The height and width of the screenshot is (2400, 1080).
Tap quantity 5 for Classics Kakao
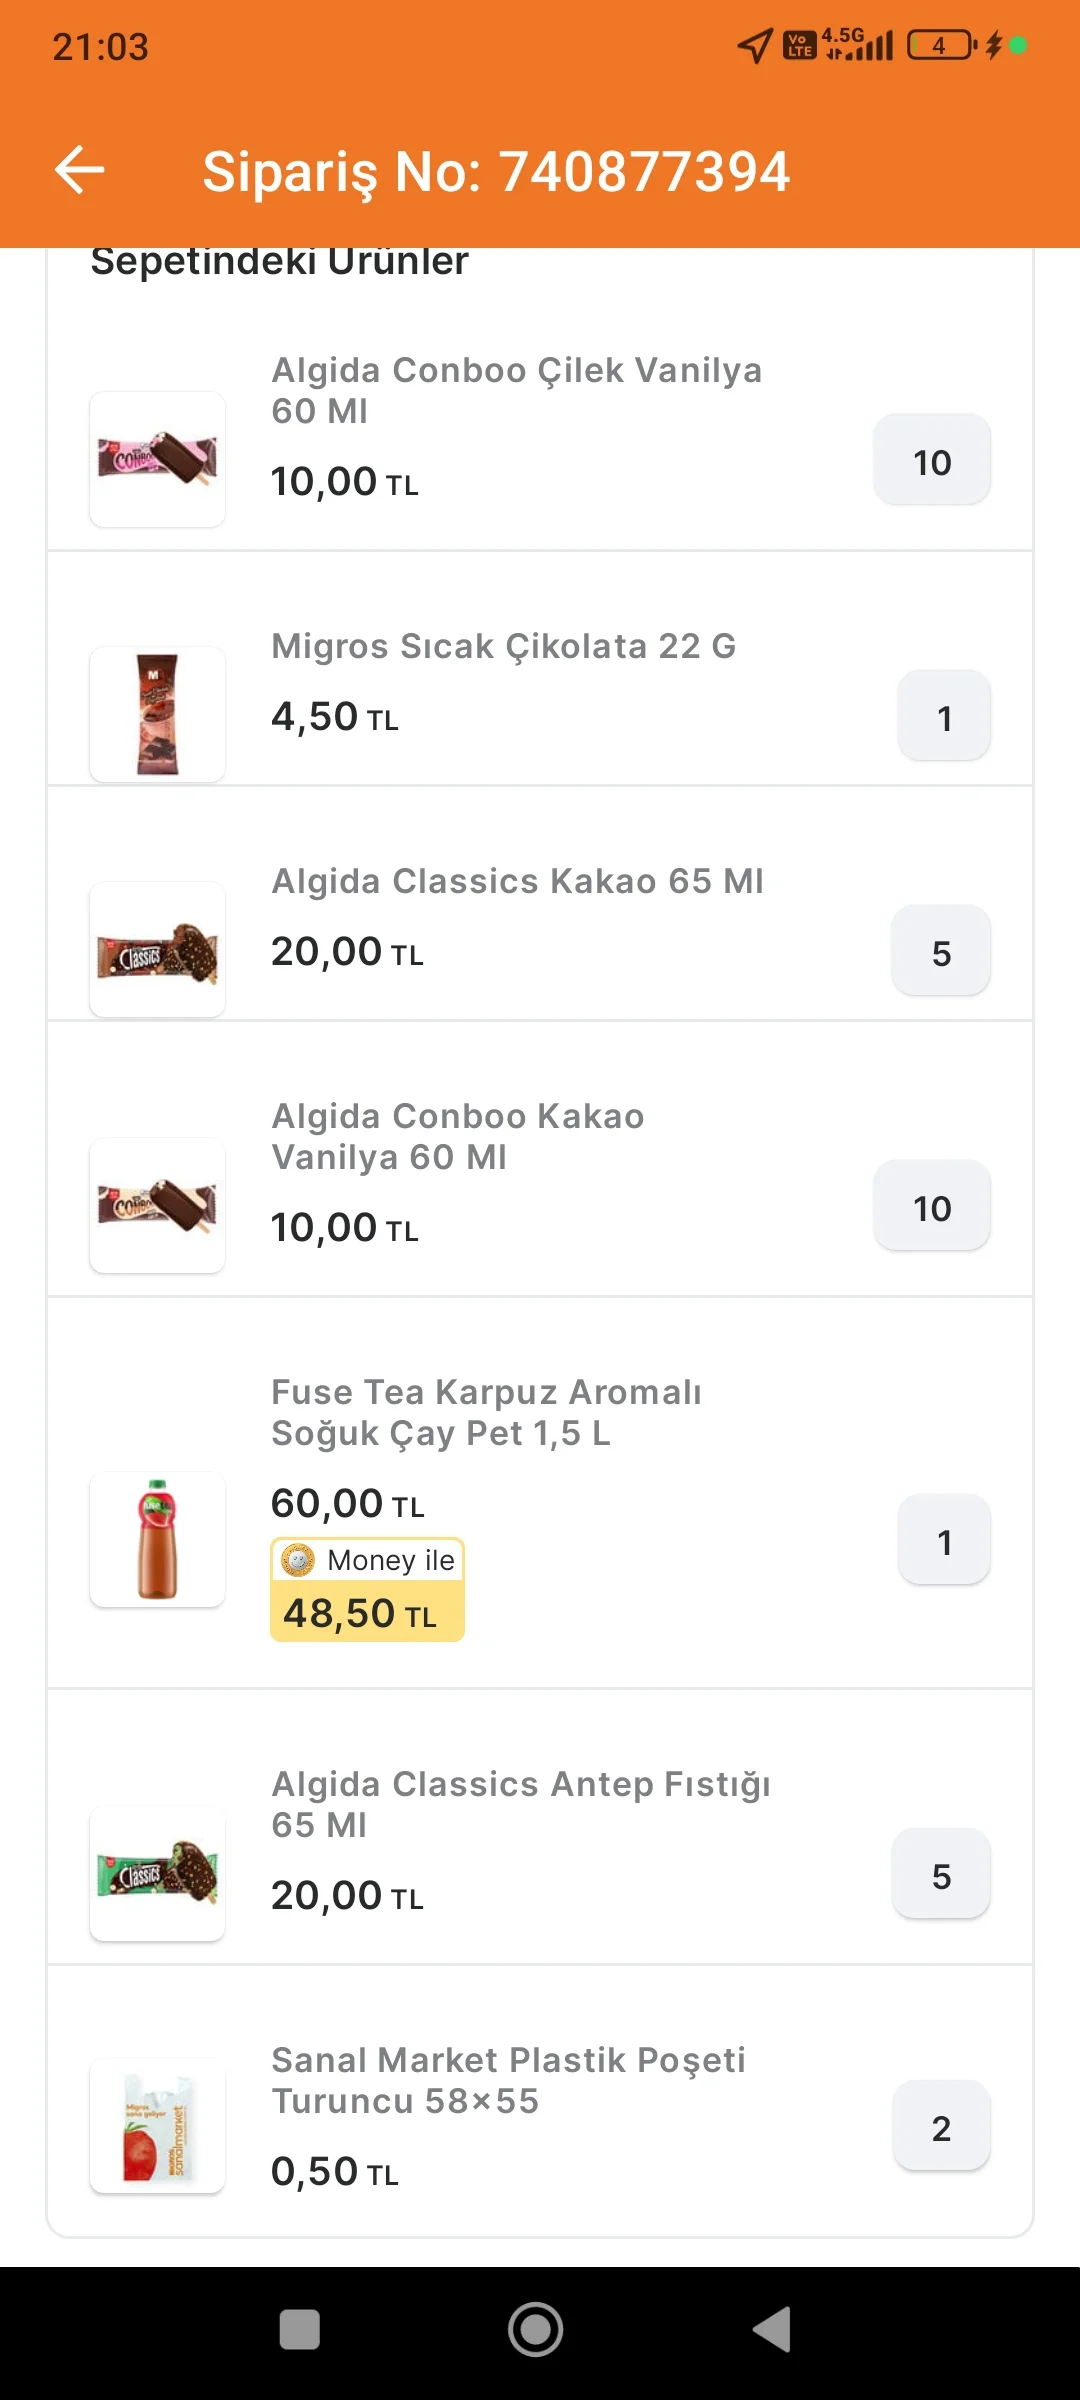(941, 951)
